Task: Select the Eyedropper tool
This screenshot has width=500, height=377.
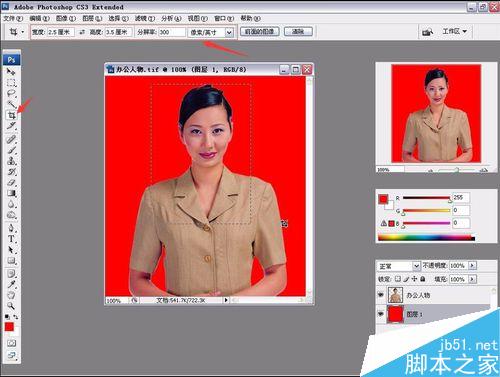Action: click(x=12, y=284)
